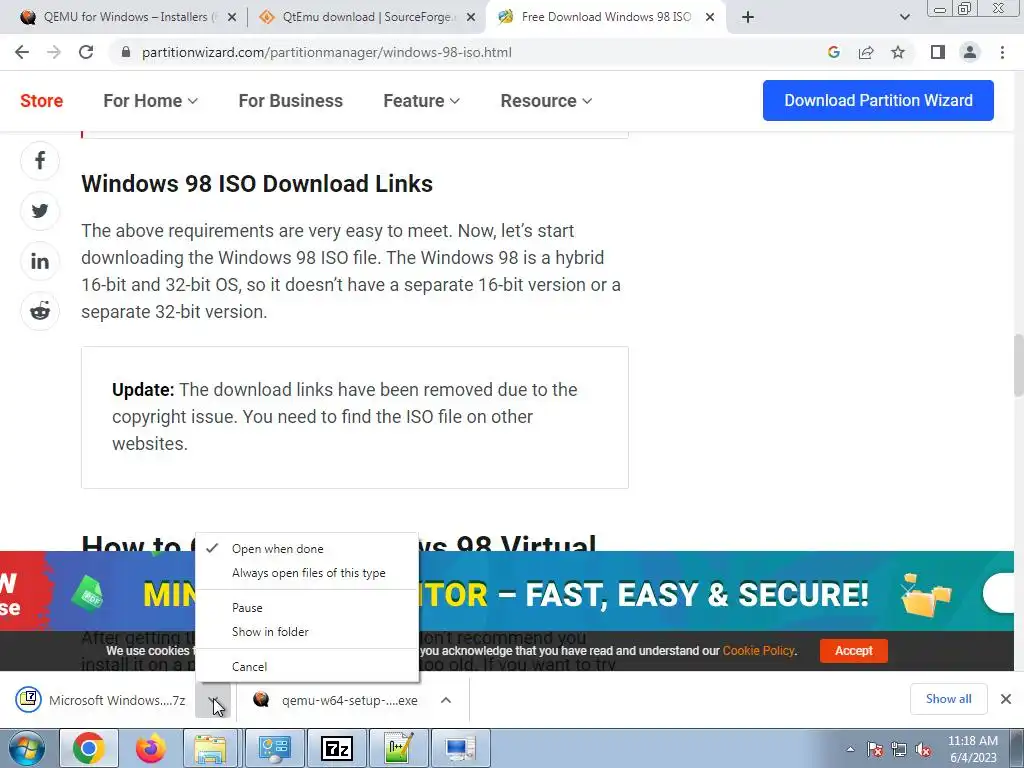View site security lock info
1024x768 pixels.
click(126, 52)
